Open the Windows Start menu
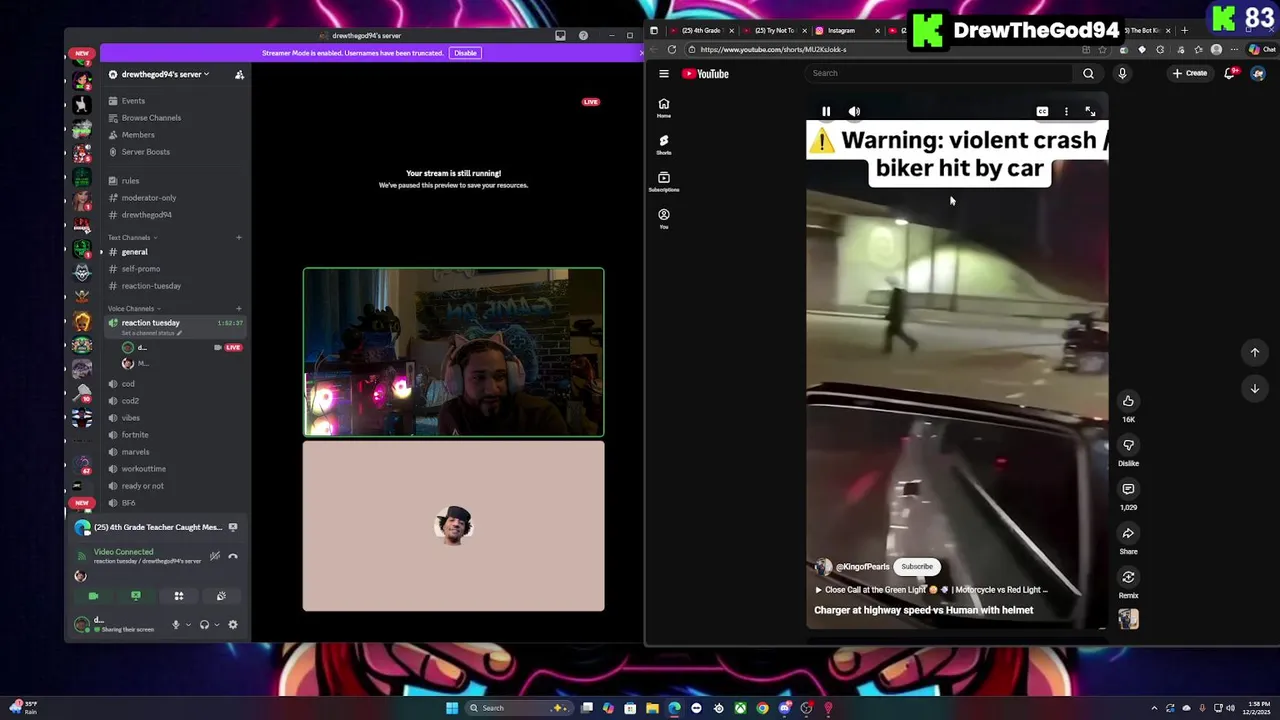 tap(452, 708)
